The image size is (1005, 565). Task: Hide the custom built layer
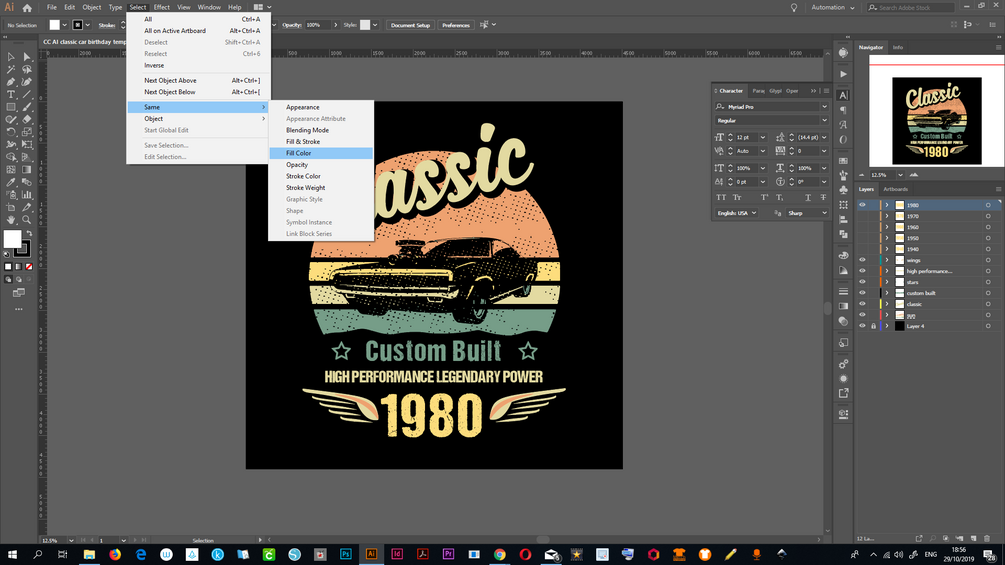tap(862, 293)
